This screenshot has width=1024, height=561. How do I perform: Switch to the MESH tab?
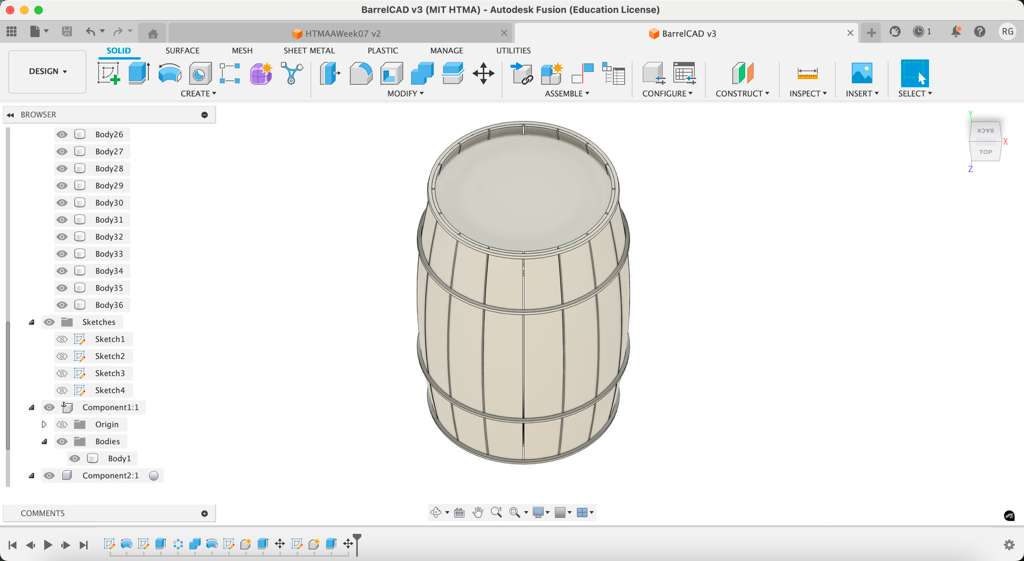(x=242, y=50)
